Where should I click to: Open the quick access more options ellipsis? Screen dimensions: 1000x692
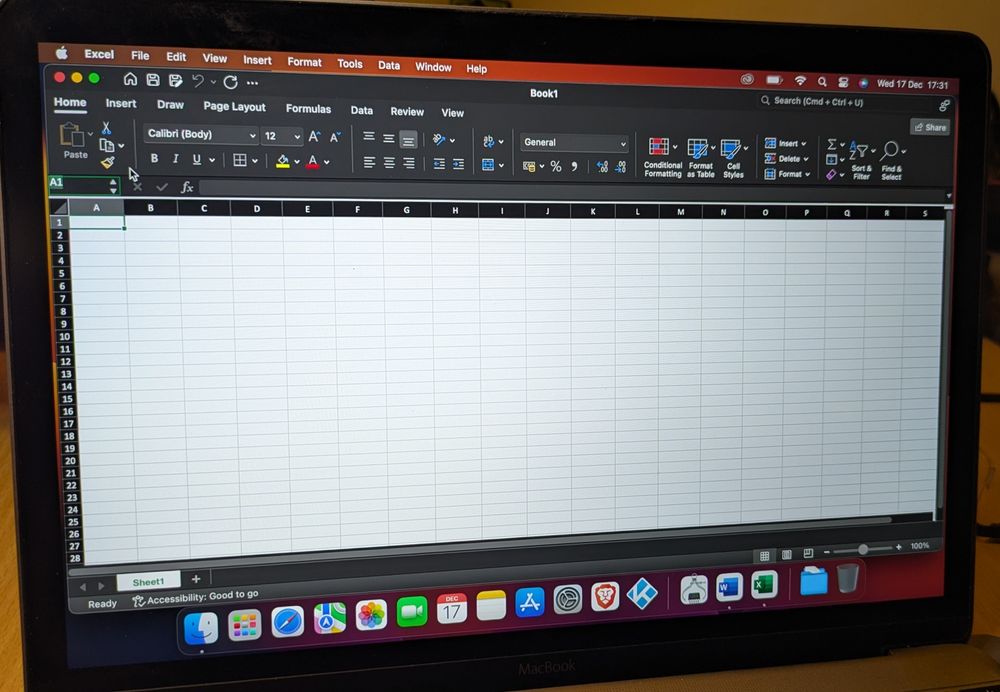coord(253,83)
